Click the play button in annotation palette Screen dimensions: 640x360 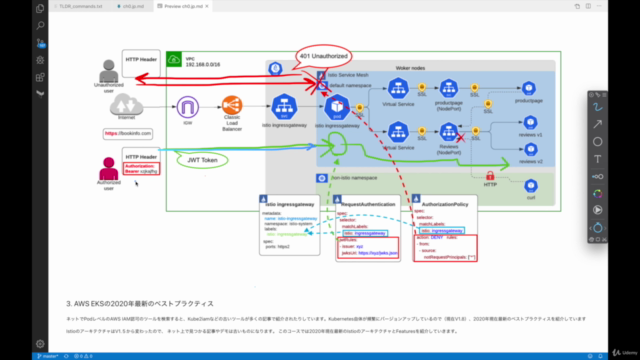(x=598, y=210)
